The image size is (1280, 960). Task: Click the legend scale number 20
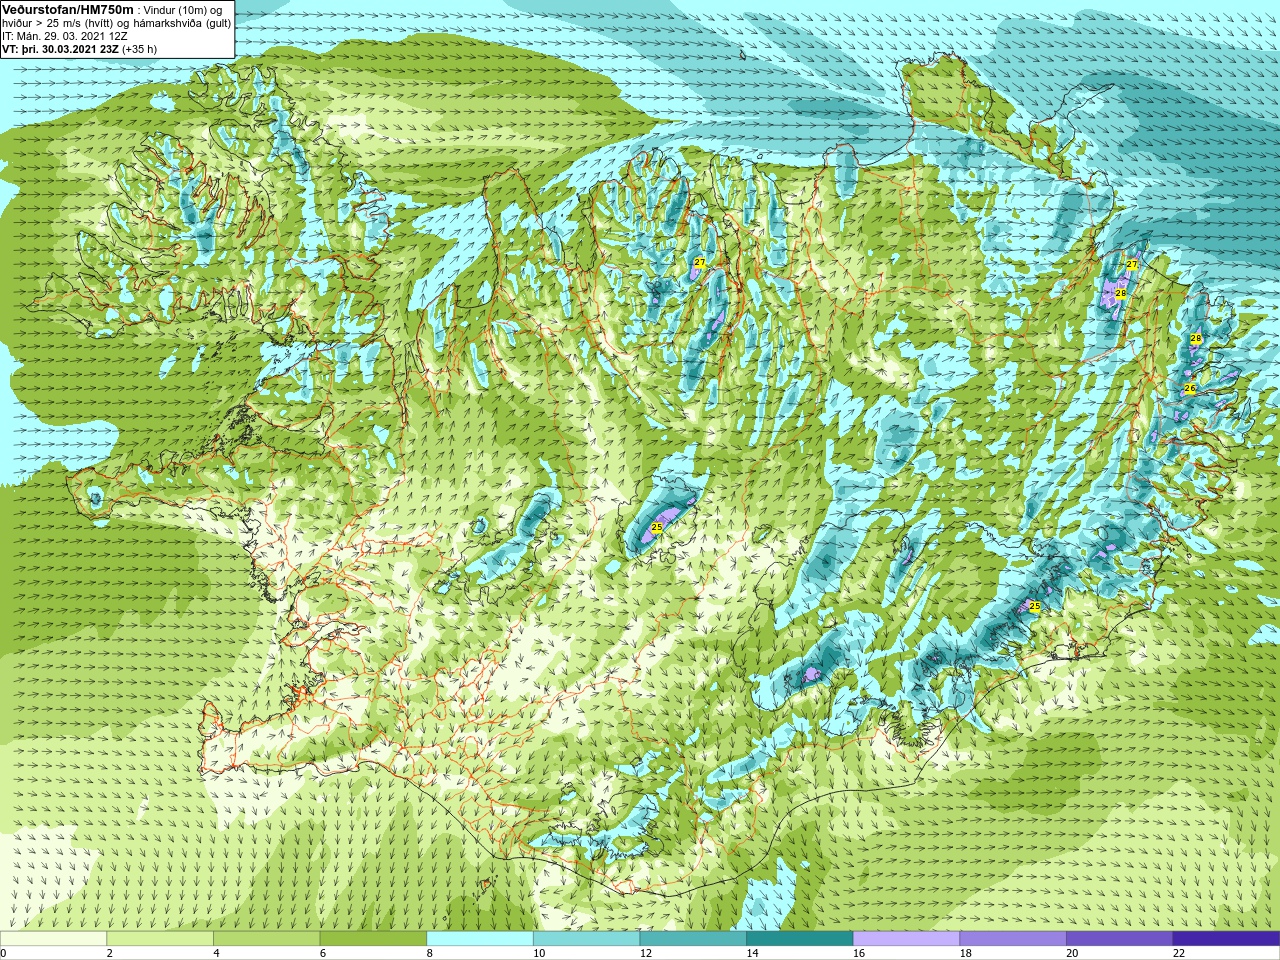tap(1072, 953)
